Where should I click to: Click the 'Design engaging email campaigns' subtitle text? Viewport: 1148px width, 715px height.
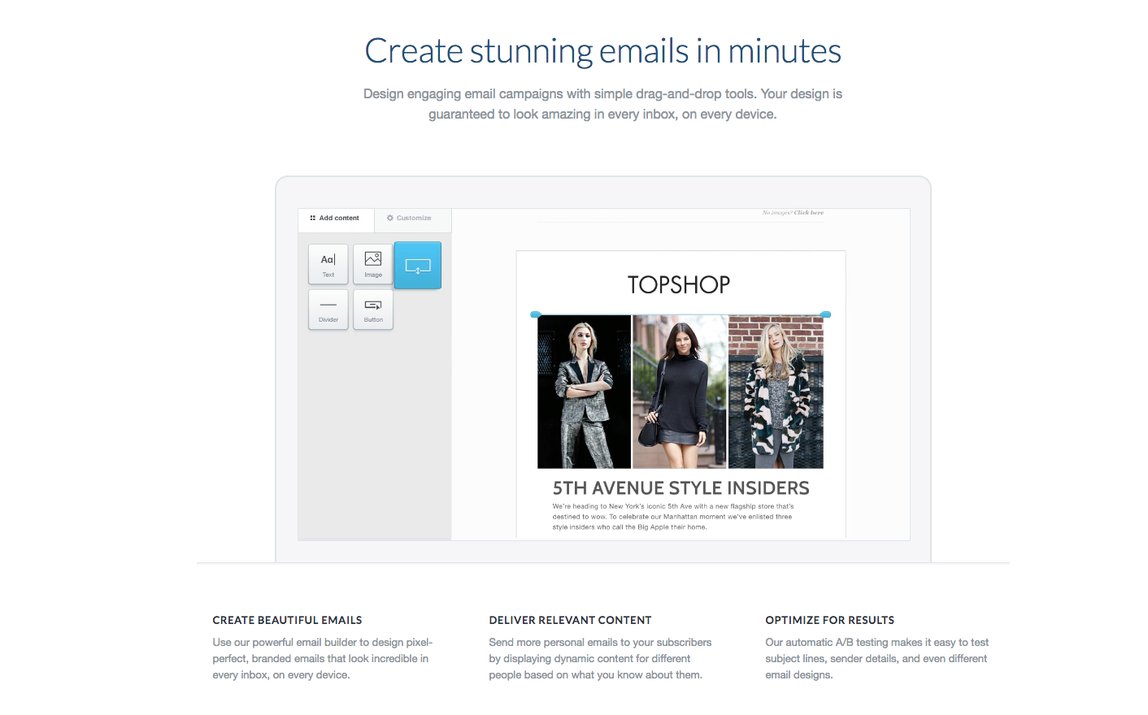point(603,104)
